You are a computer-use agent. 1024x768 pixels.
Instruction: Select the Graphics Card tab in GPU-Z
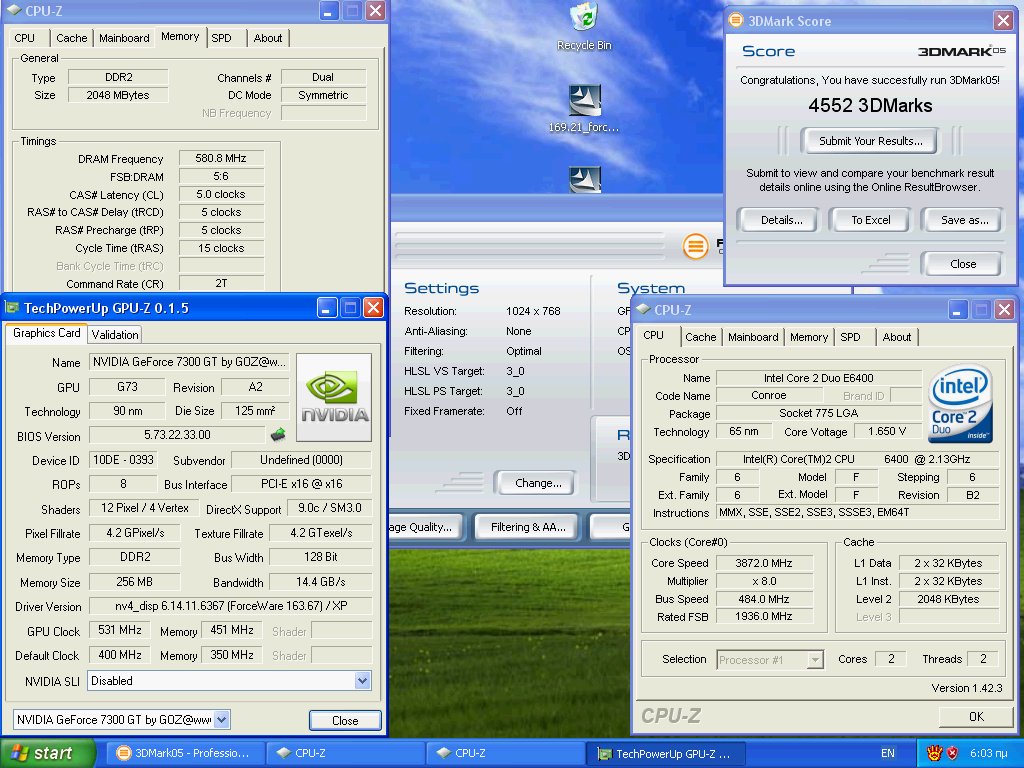pos(46,333)
